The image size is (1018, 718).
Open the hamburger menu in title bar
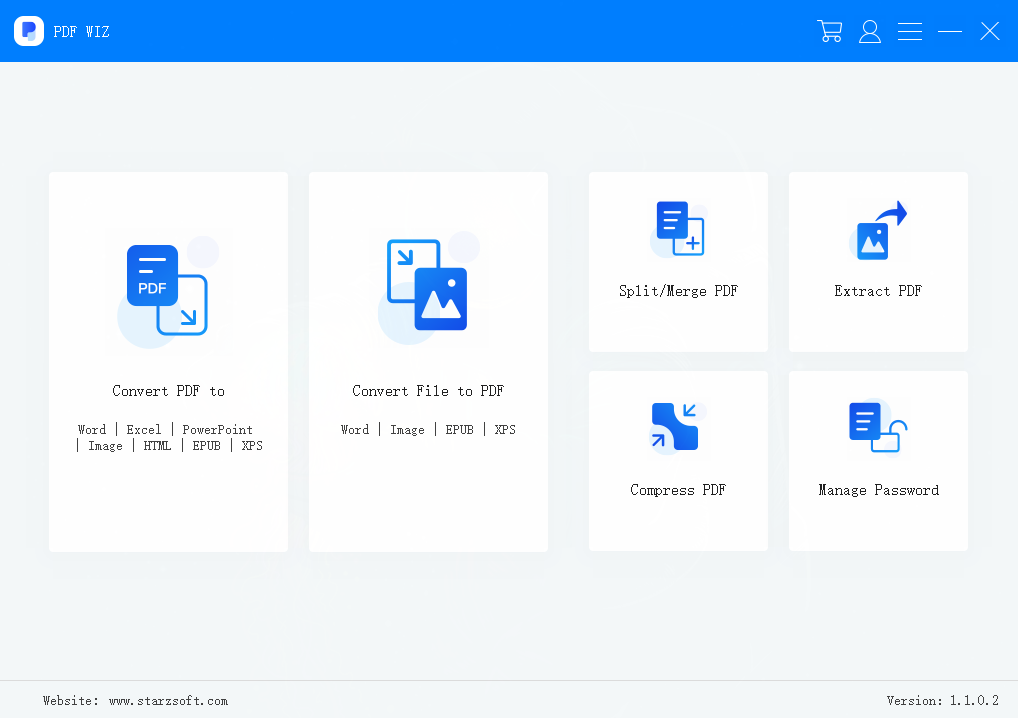(910, 31)
